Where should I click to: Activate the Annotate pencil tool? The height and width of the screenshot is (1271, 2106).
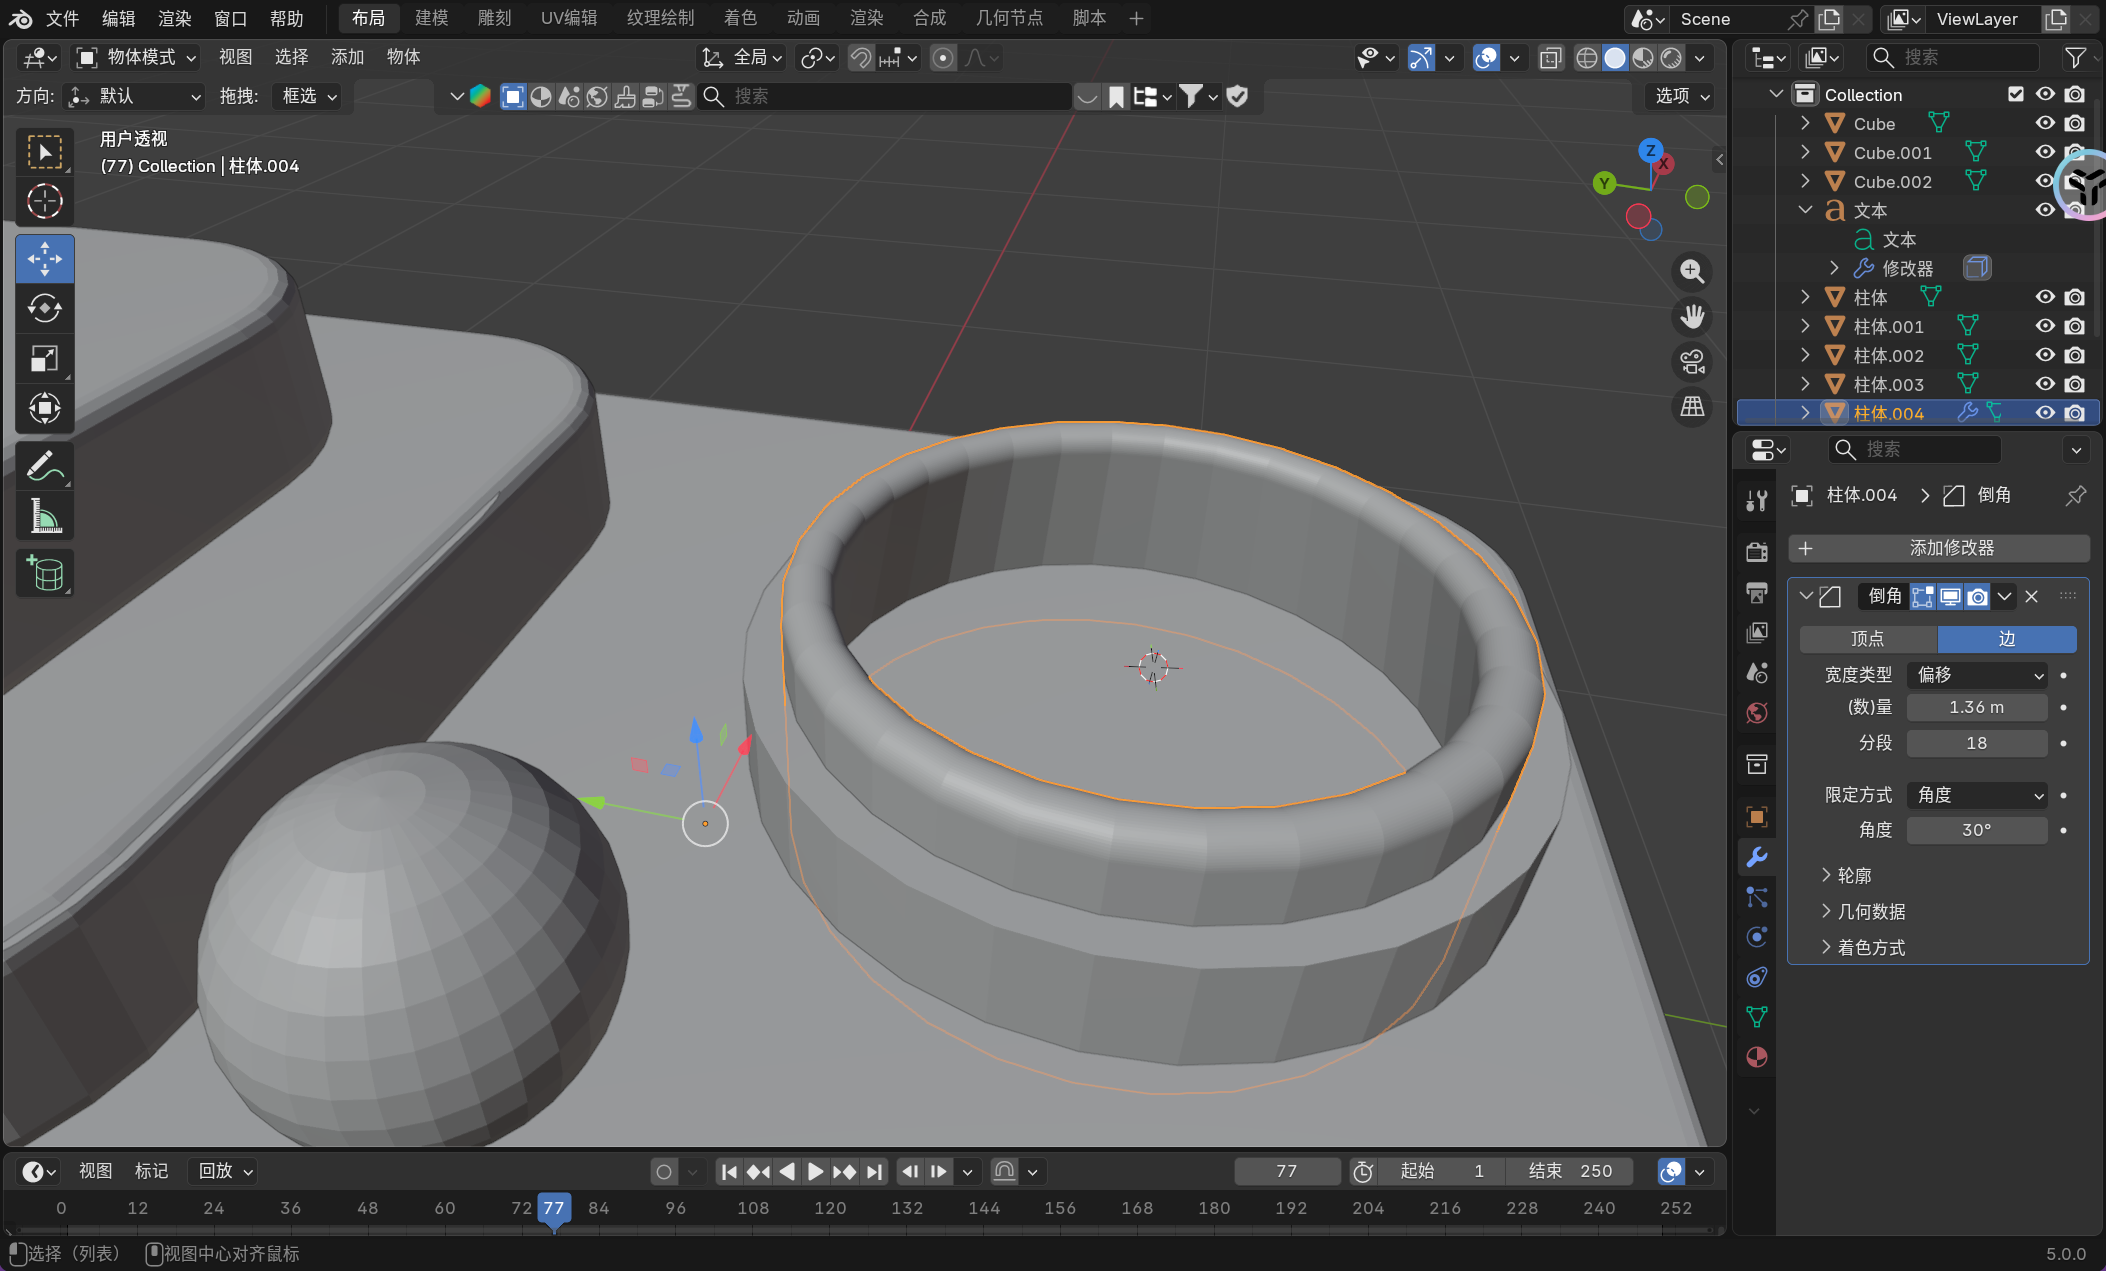pos(44,466)
